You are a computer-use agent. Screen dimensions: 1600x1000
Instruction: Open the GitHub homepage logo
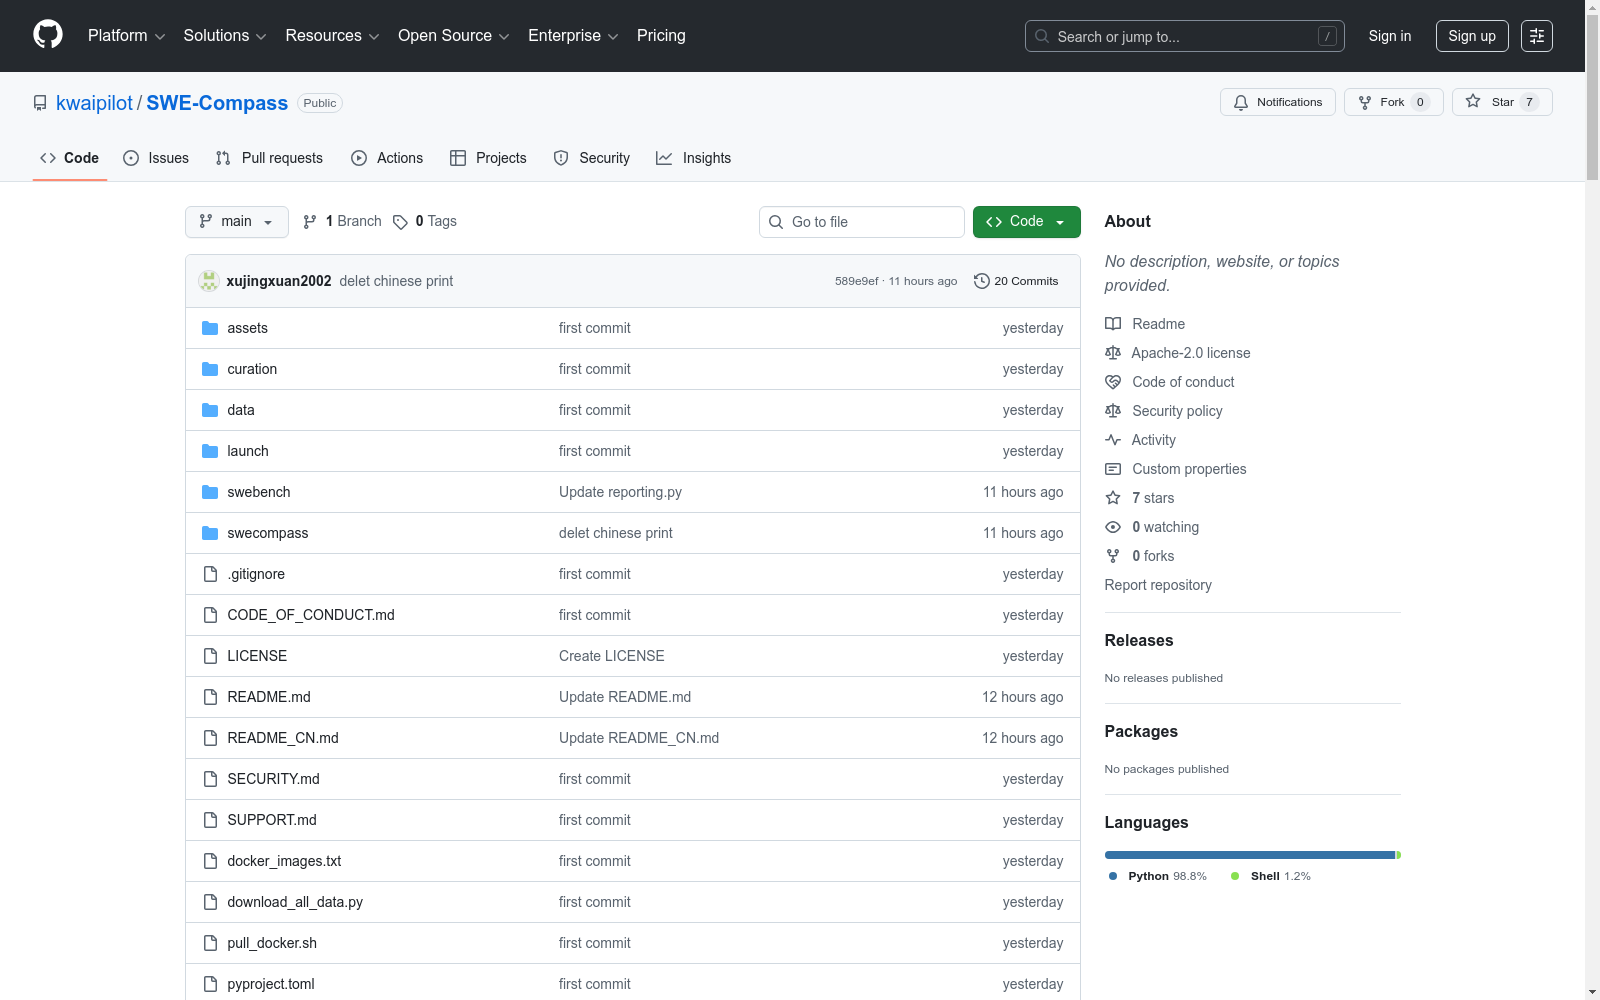tap(48, 35)
